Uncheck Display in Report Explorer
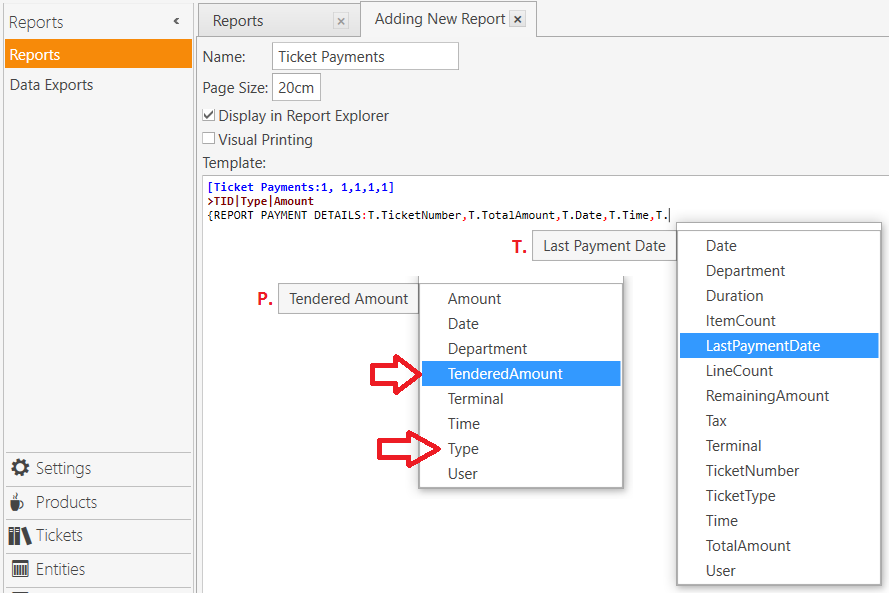Screen dimensions: 889x593 click(209, 115)
